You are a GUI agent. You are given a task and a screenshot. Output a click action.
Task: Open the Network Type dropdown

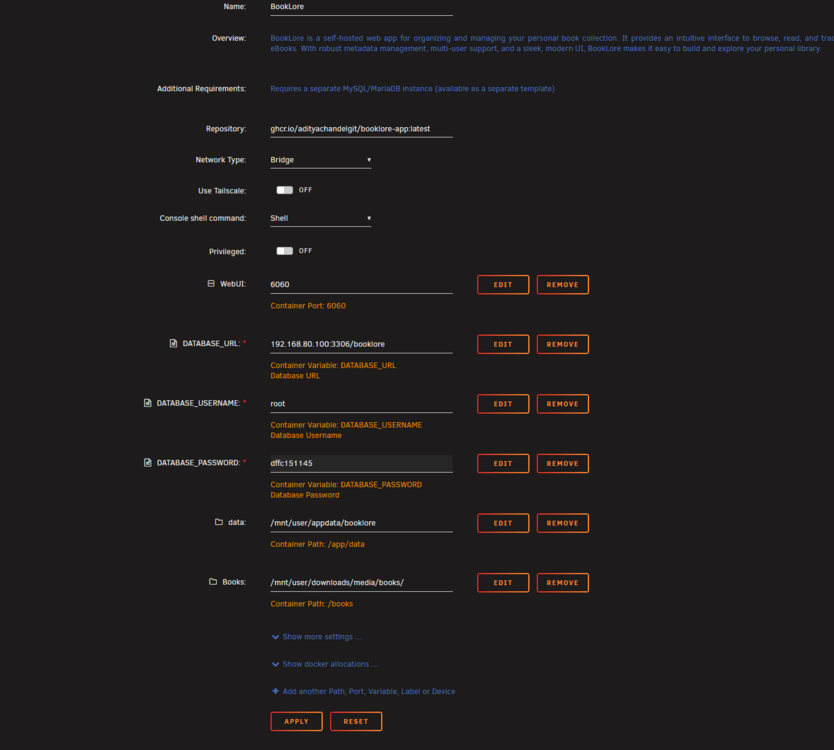[x=320, y=160]
